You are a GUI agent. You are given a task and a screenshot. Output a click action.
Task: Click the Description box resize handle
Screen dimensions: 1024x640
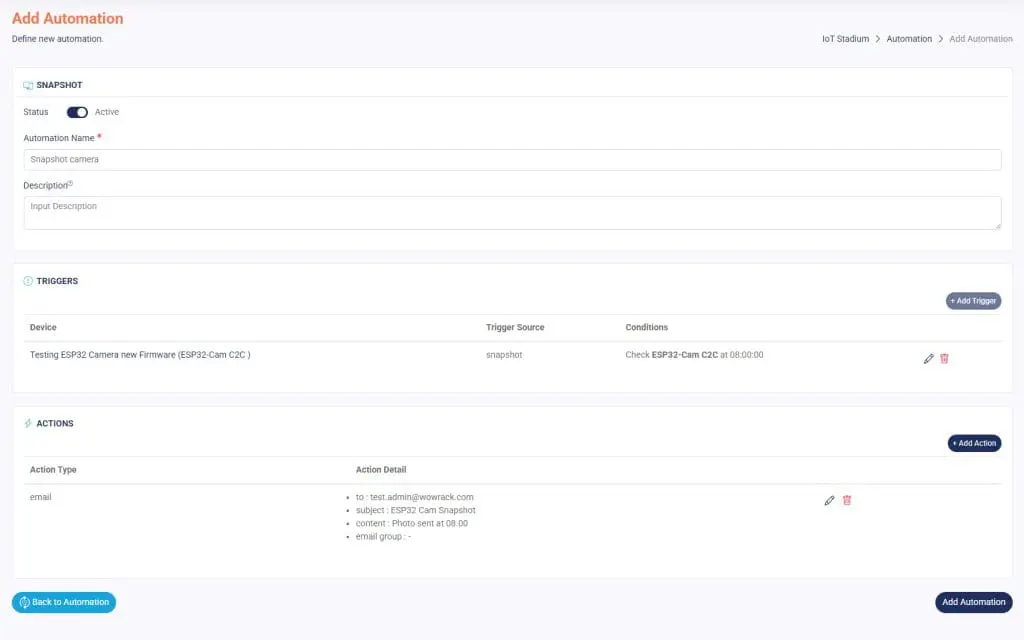tap(997, 225)
